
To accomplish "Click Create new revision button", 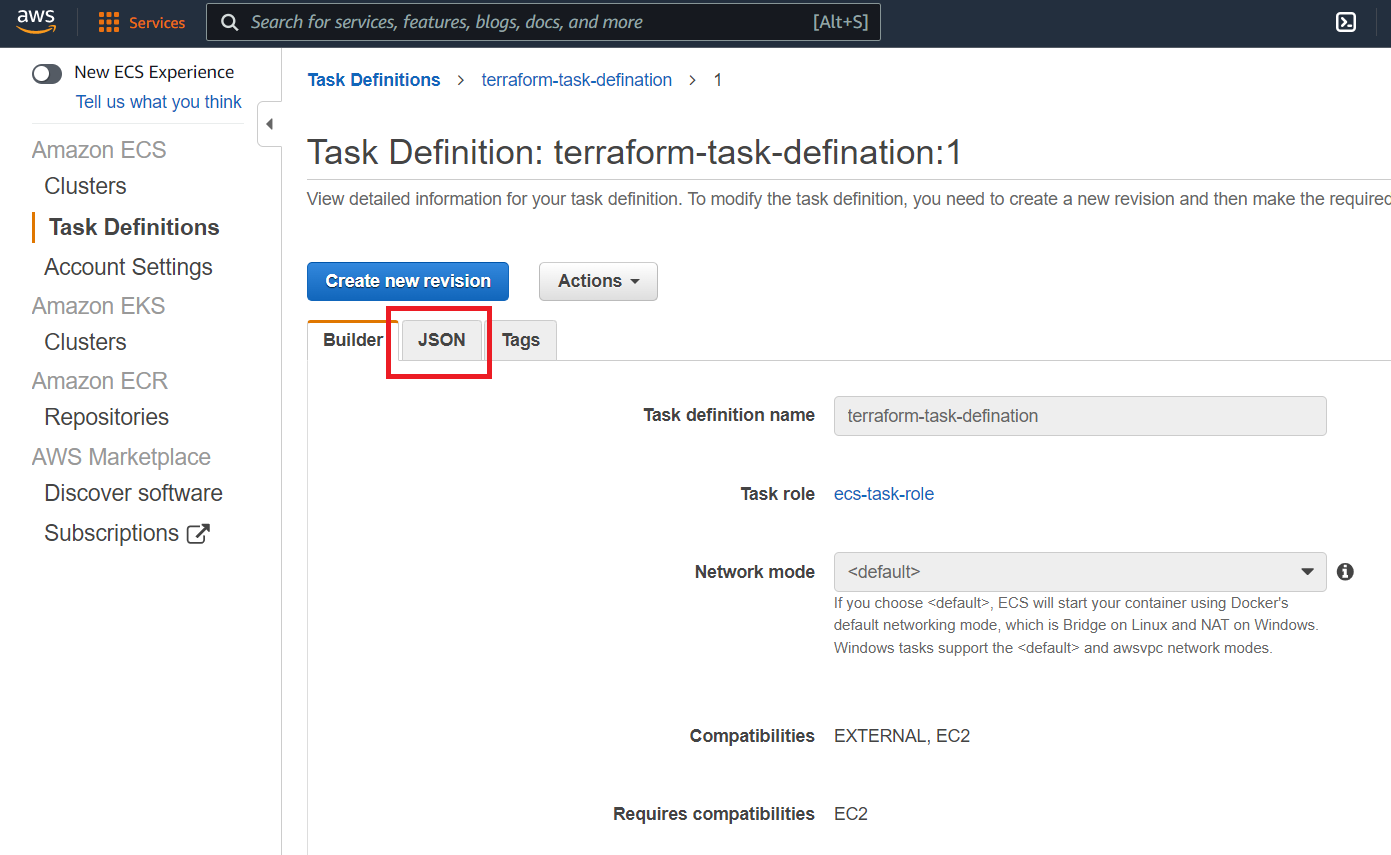I will 408,281.
